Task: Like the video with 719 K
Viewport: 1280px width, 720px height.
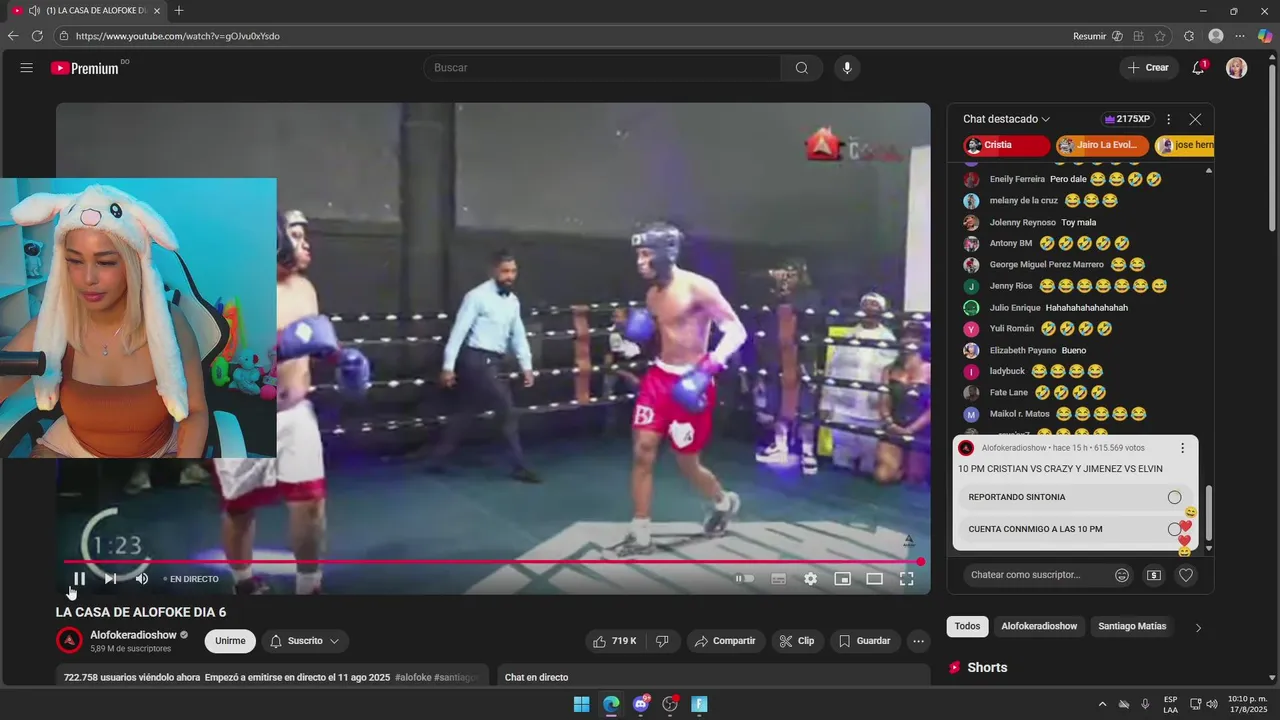Action: (616, 641)
